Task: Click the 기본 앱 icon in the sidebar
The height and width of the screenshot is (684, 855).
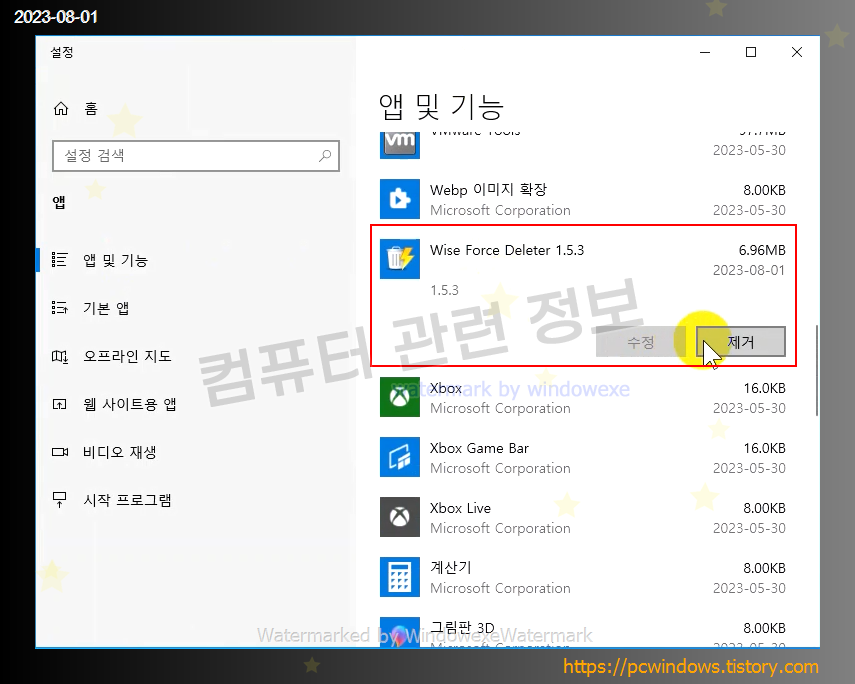Action: (x=59, y=308)
